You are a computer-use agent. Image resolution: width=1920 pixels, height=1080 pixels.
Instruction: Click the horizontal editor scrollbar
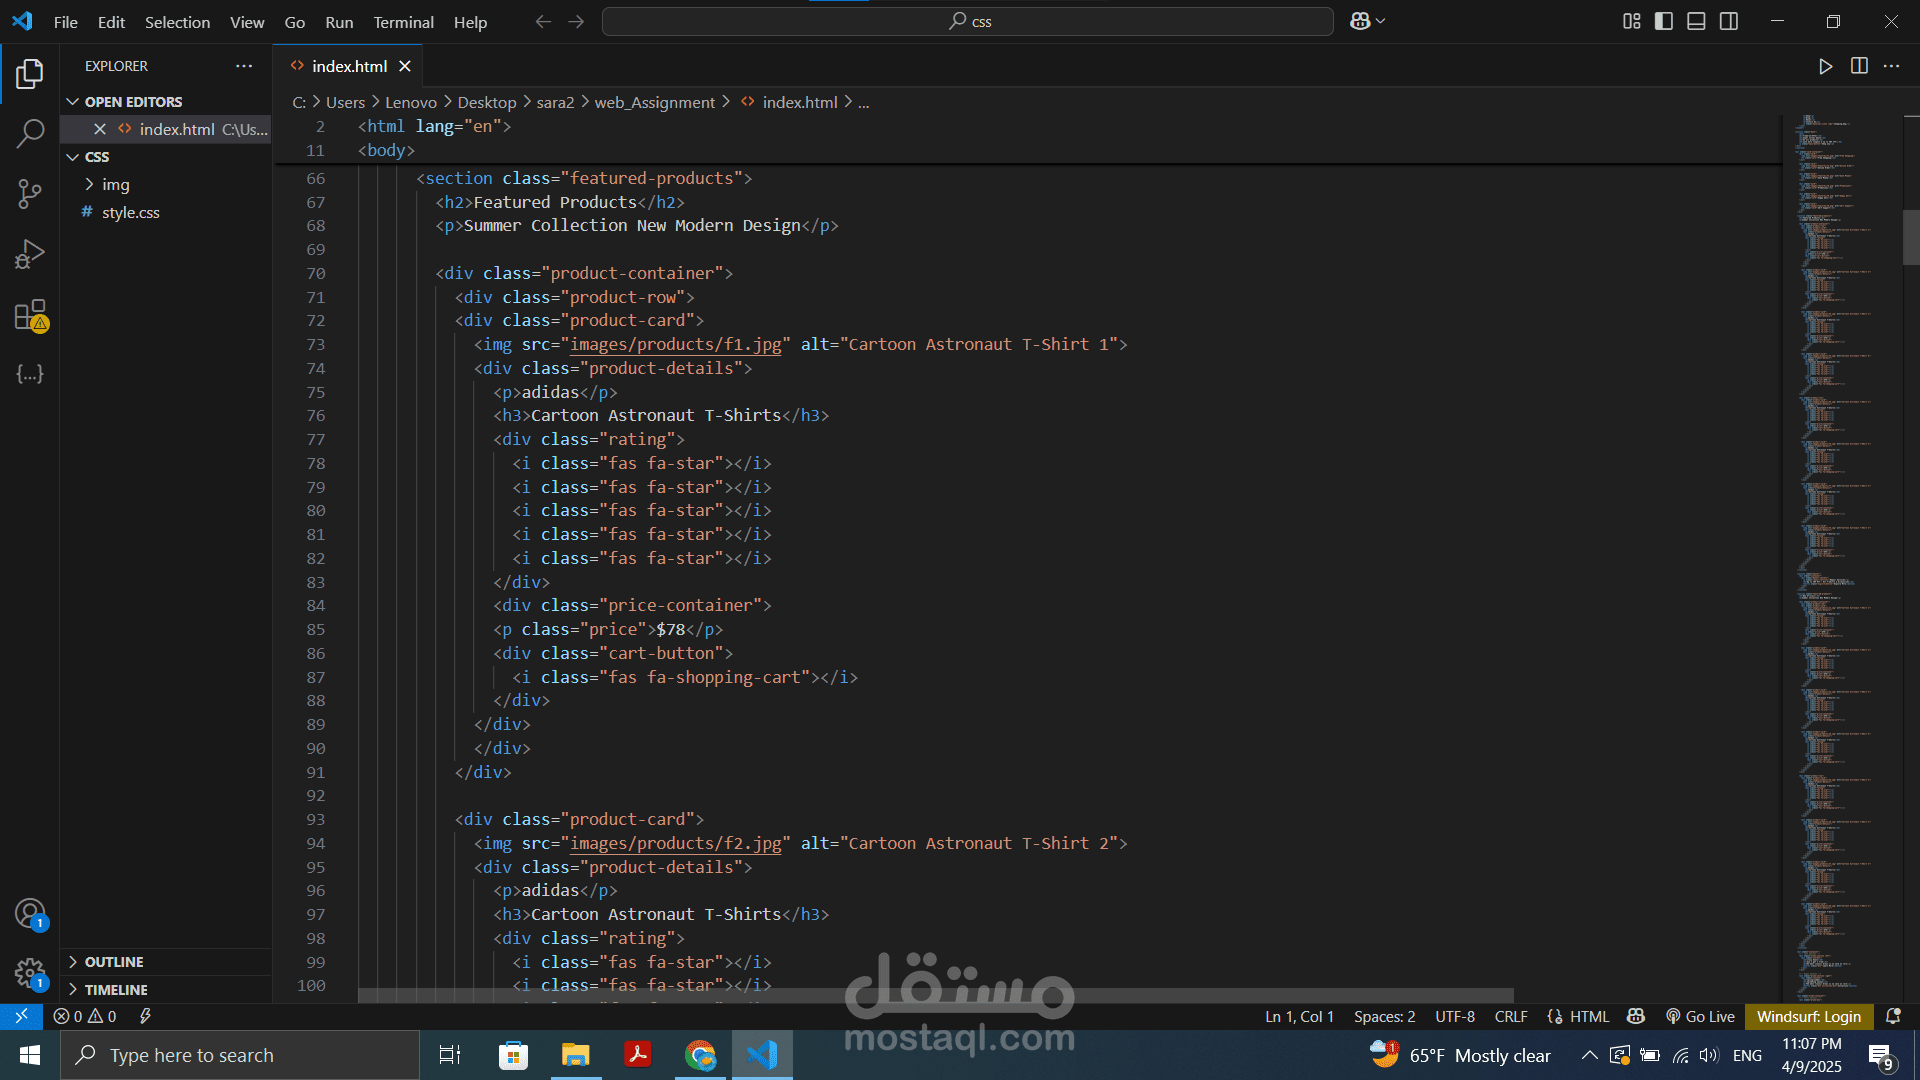click(935, 995)
